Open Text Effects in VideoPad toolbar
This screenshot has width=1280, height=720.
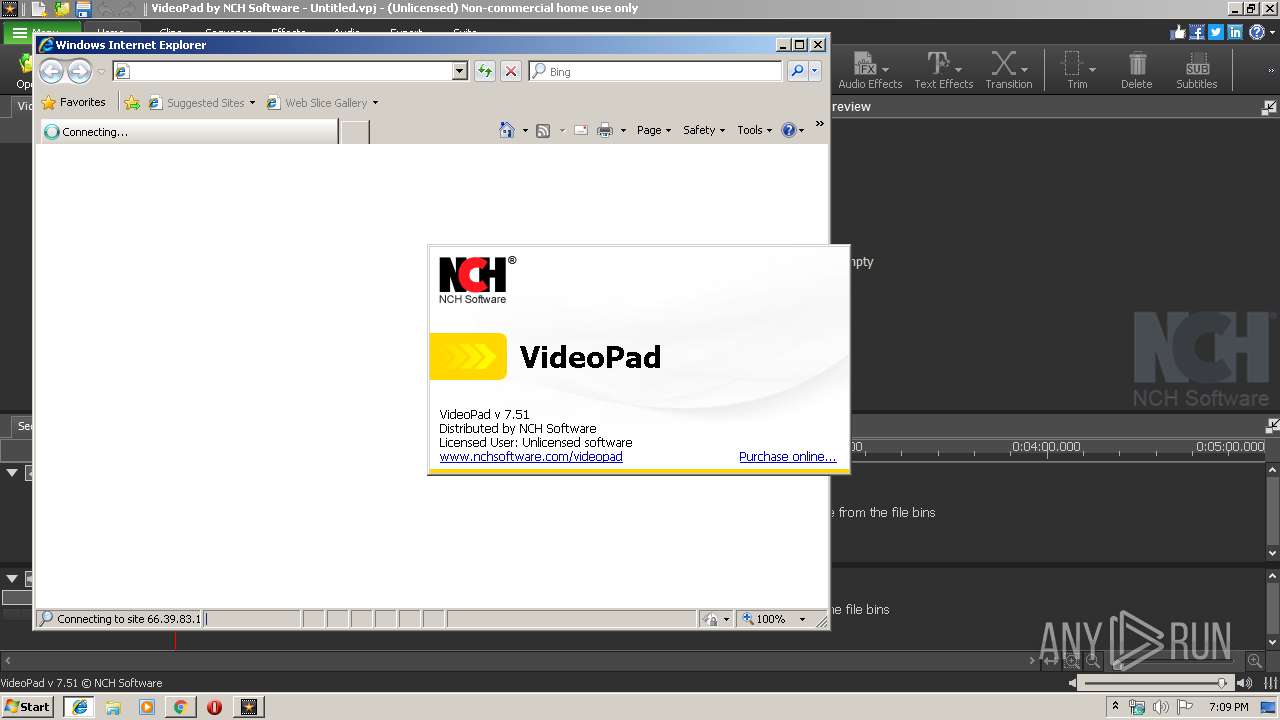coord(943,70)
